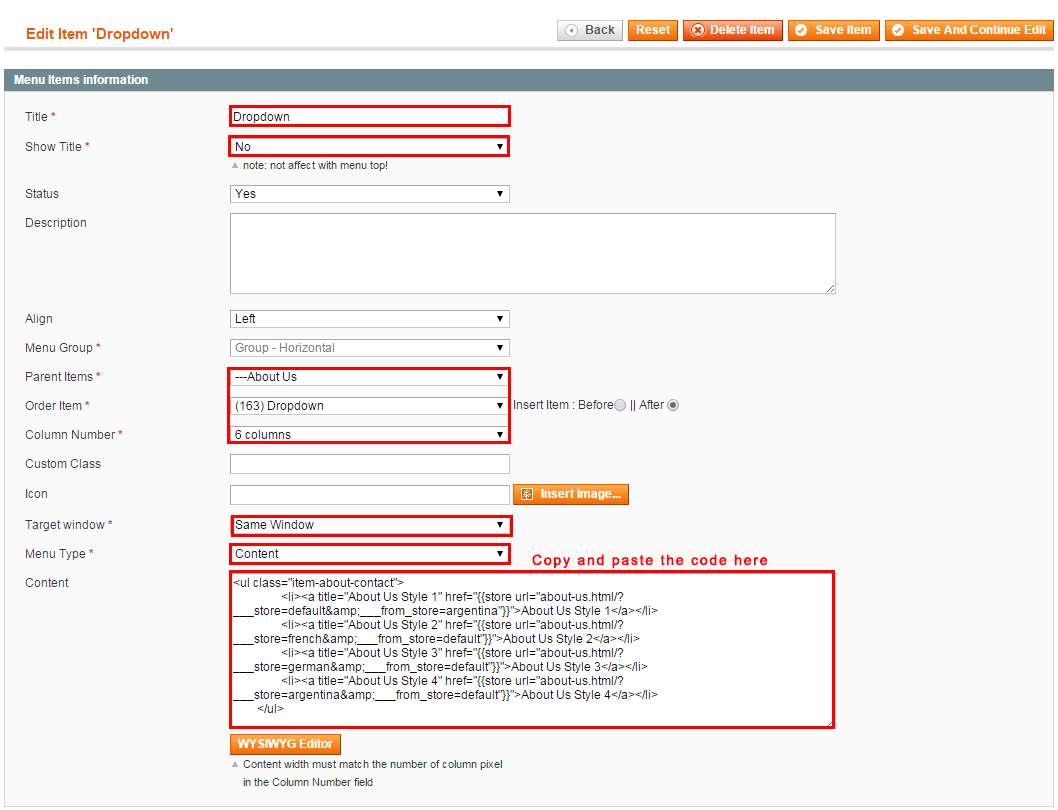1058x810 pixels.
Task: Open the WYSIWYG Editor
Action: pyautogui.click(x=285, y=744)
